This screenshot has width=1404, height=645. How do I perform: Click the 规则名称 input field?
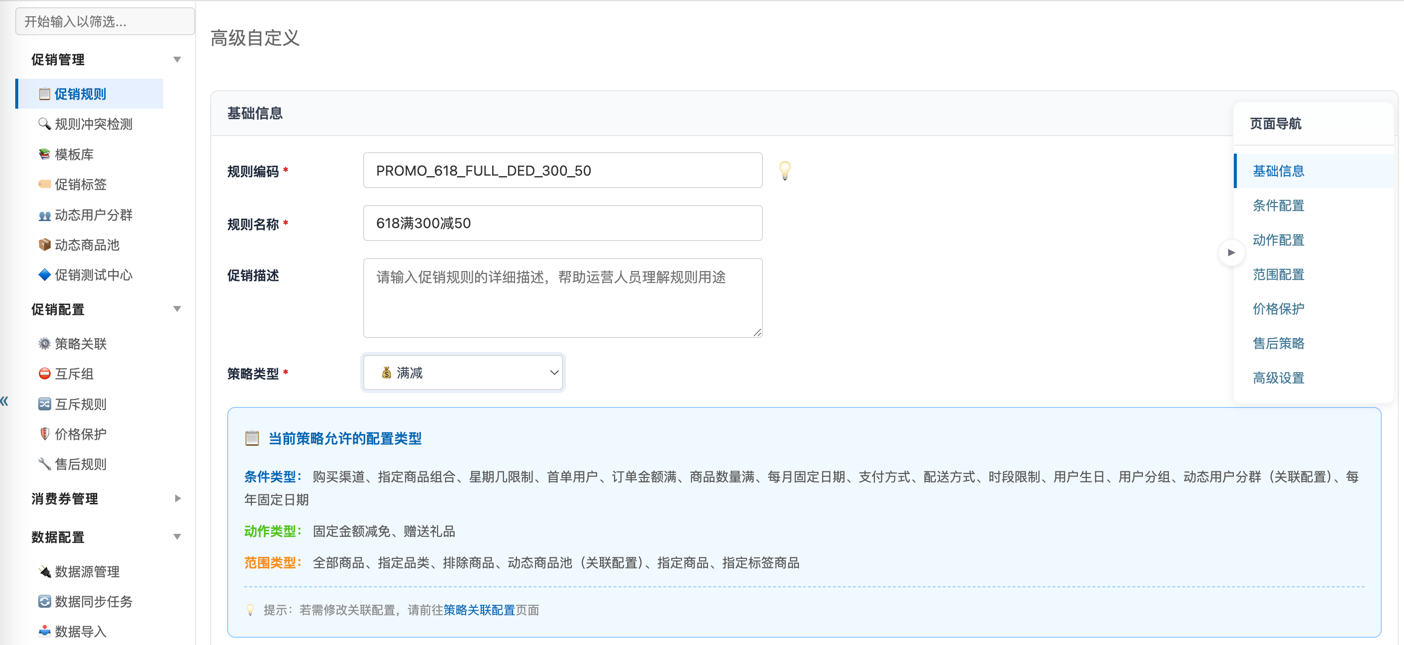click(563, 223)
